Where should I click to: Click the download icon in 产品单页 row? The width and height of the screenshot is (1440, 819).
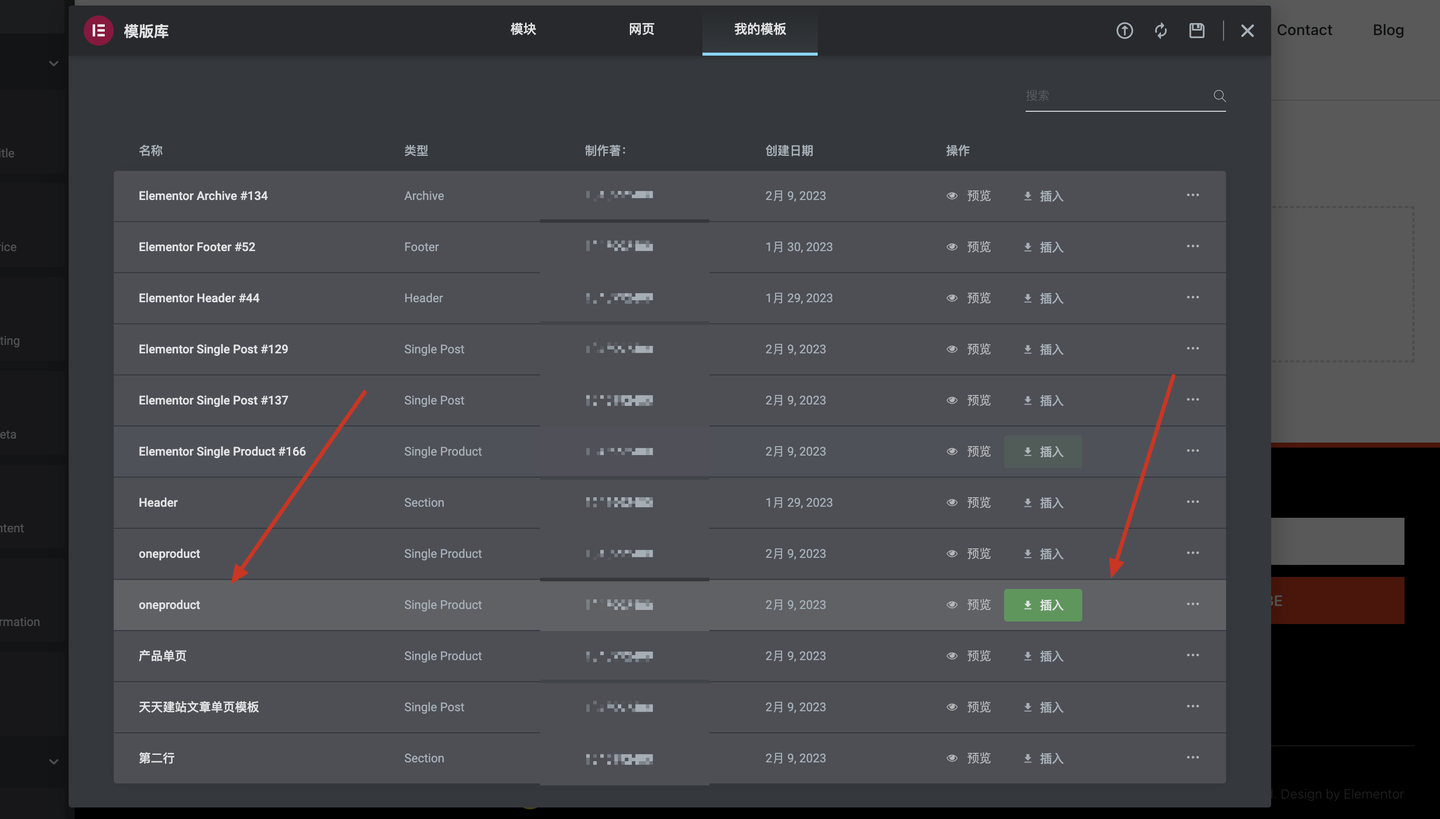(x=1027, y=657)
